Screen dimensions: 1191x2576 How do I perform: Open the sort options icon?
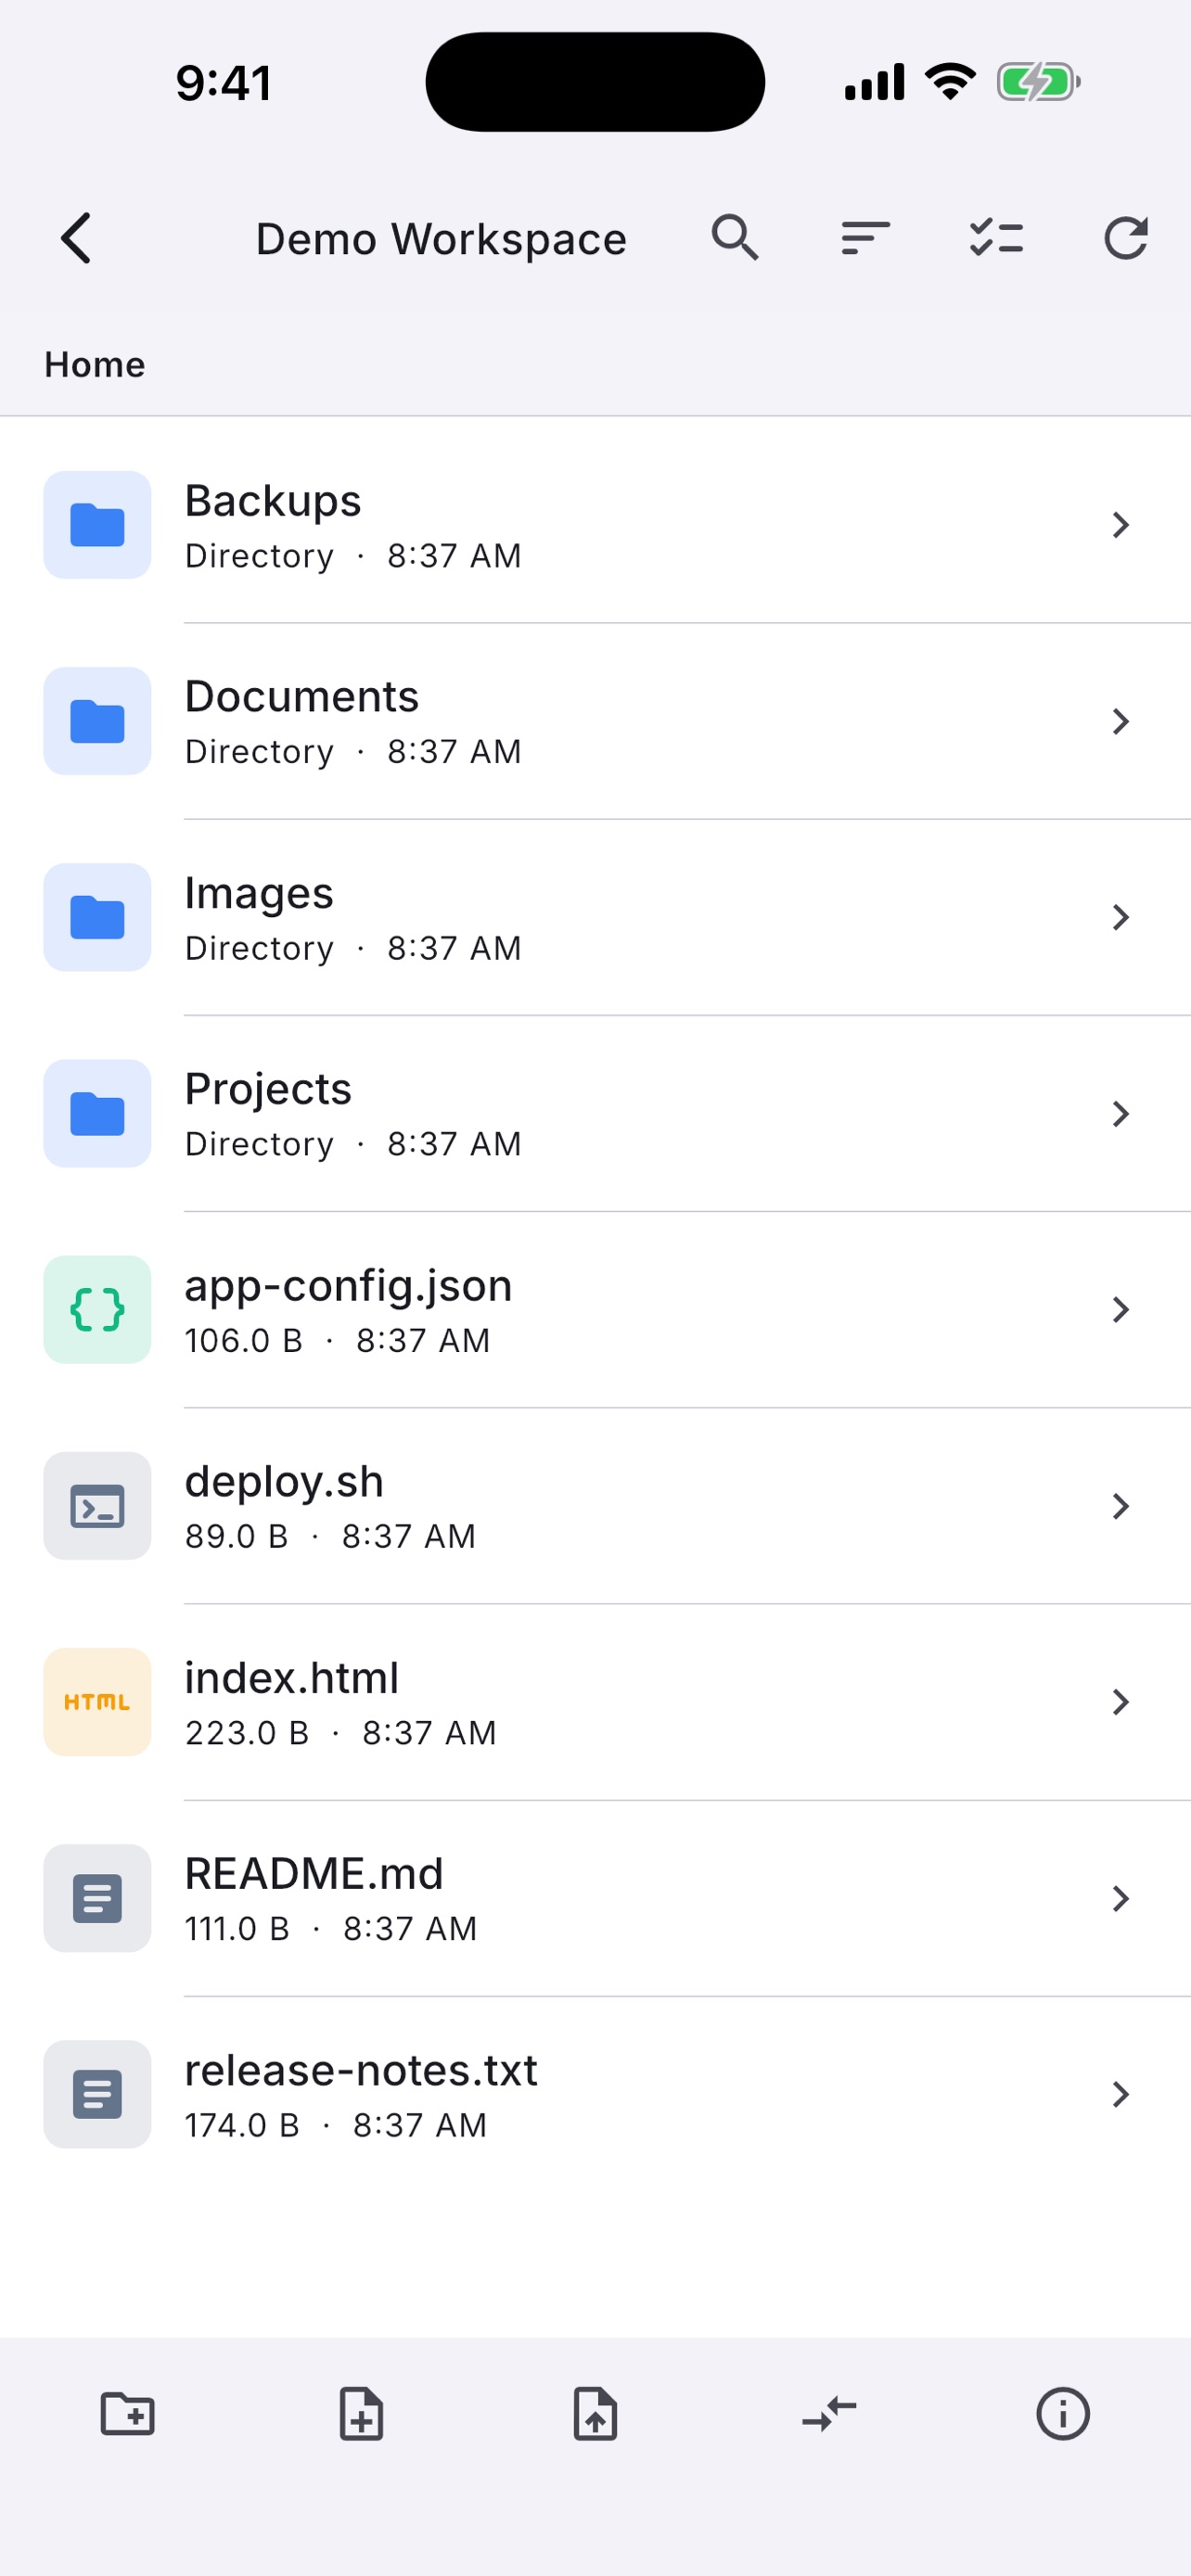pos(866,238)
